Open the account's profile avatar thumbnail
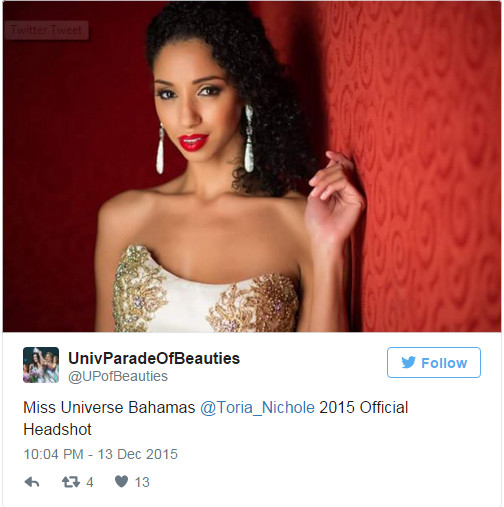The height and width of the screenshot is (507, 504). coord(41,365)
